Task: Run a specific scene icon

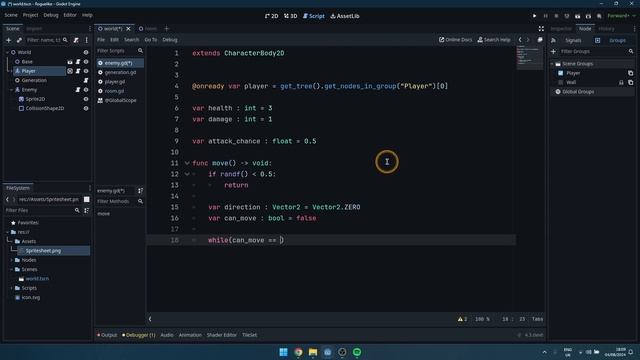Action: point(588,16)
